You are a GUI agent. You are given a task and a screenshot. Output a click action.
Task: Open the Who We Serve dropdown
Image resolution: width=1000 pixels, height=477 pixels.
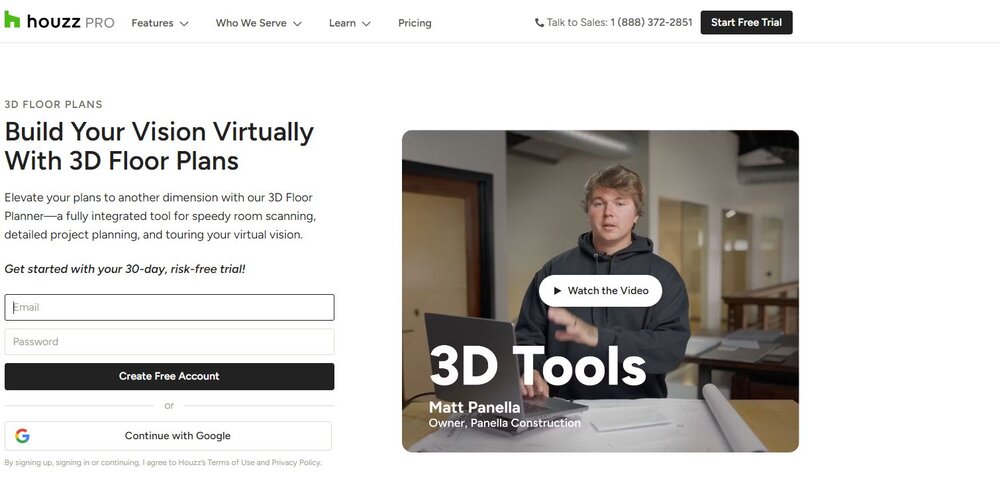[258, 23]
